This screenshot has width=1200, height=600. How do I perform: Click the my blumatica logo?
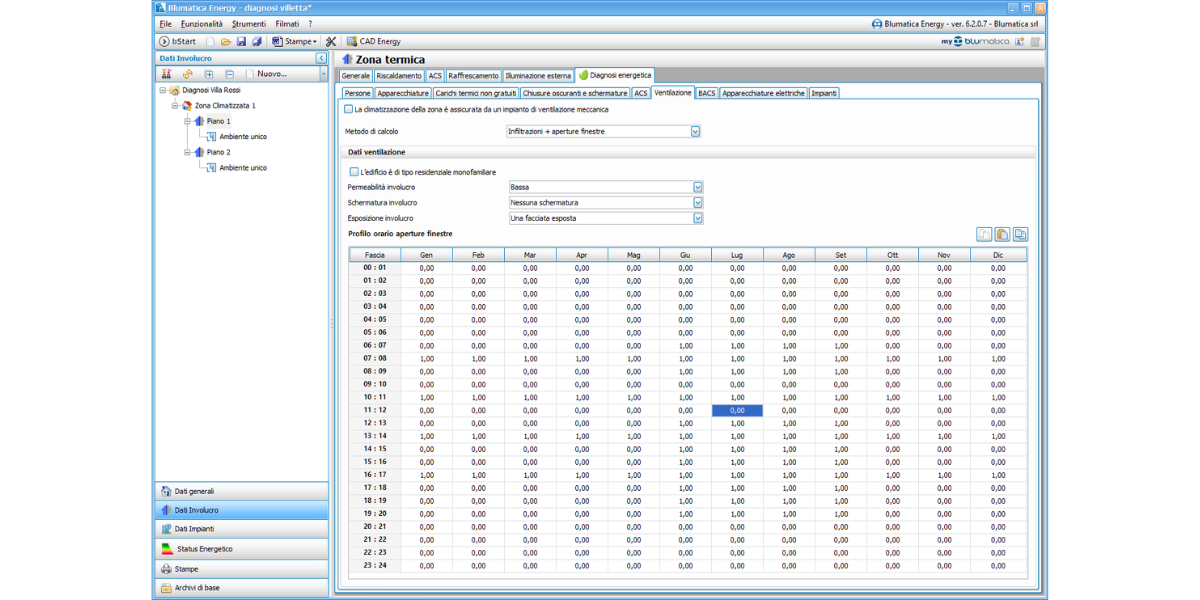pos(975,41)
